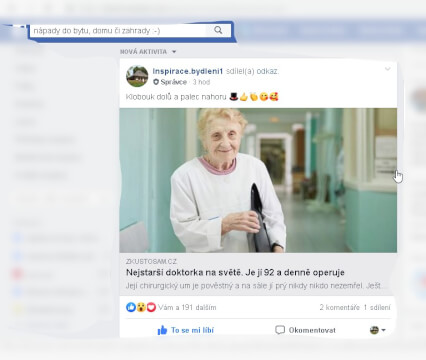Click the Okomentovat comment button
426x360 pixels.
[x=305, y=330]
